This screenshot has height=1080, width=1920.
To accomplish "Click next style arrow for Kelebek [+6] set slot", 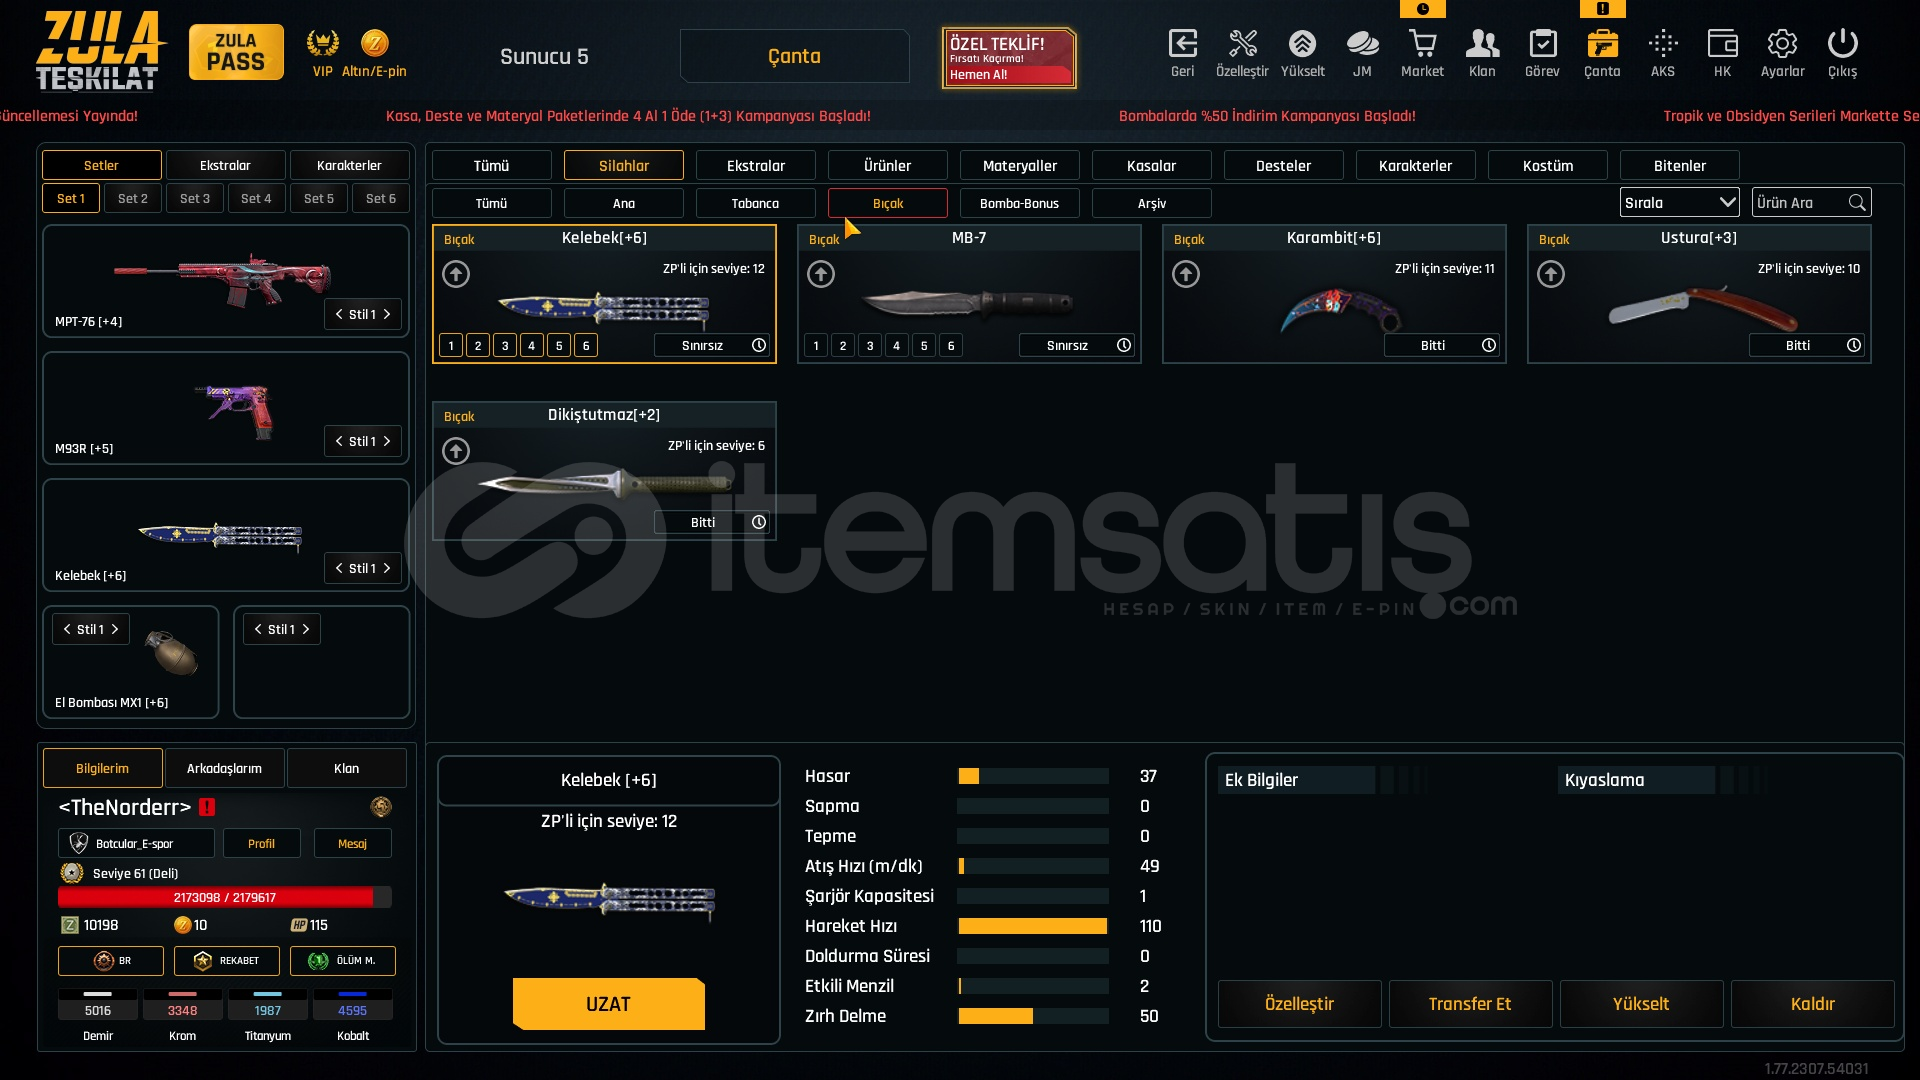I will (x=387, y=568).
